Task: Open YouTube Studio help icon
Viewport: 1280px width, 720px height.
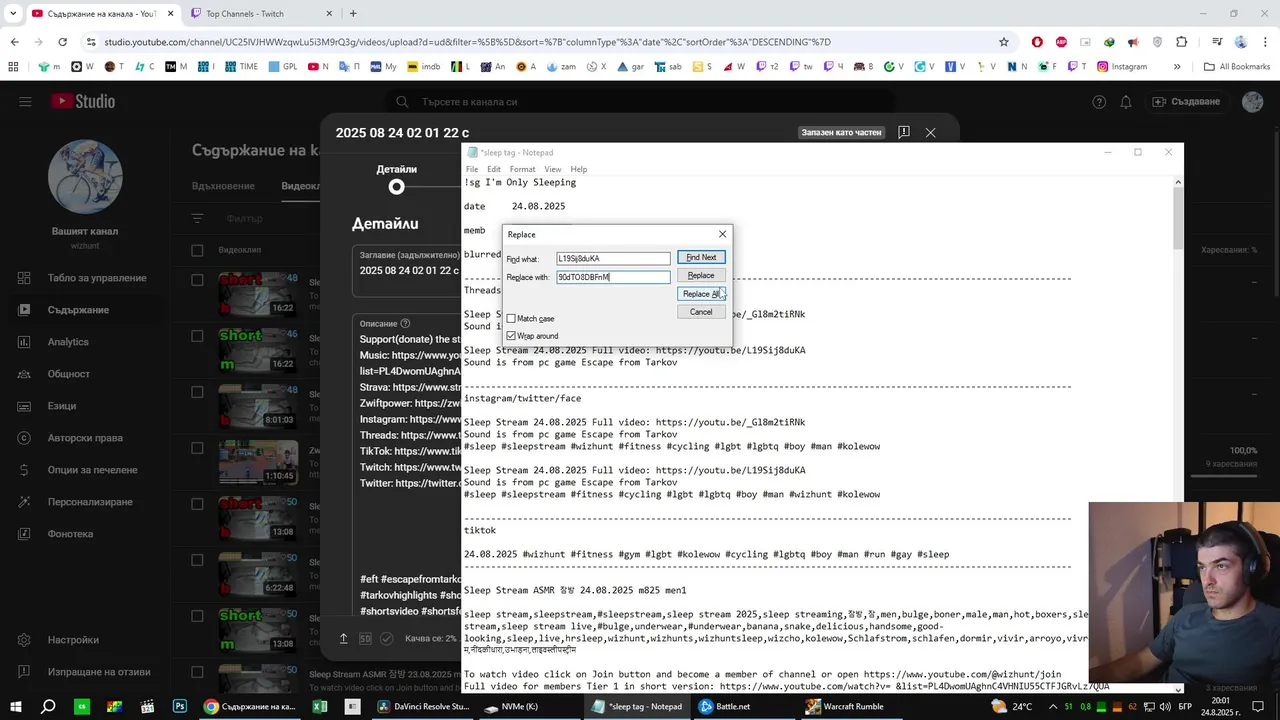Action: 1099,102
